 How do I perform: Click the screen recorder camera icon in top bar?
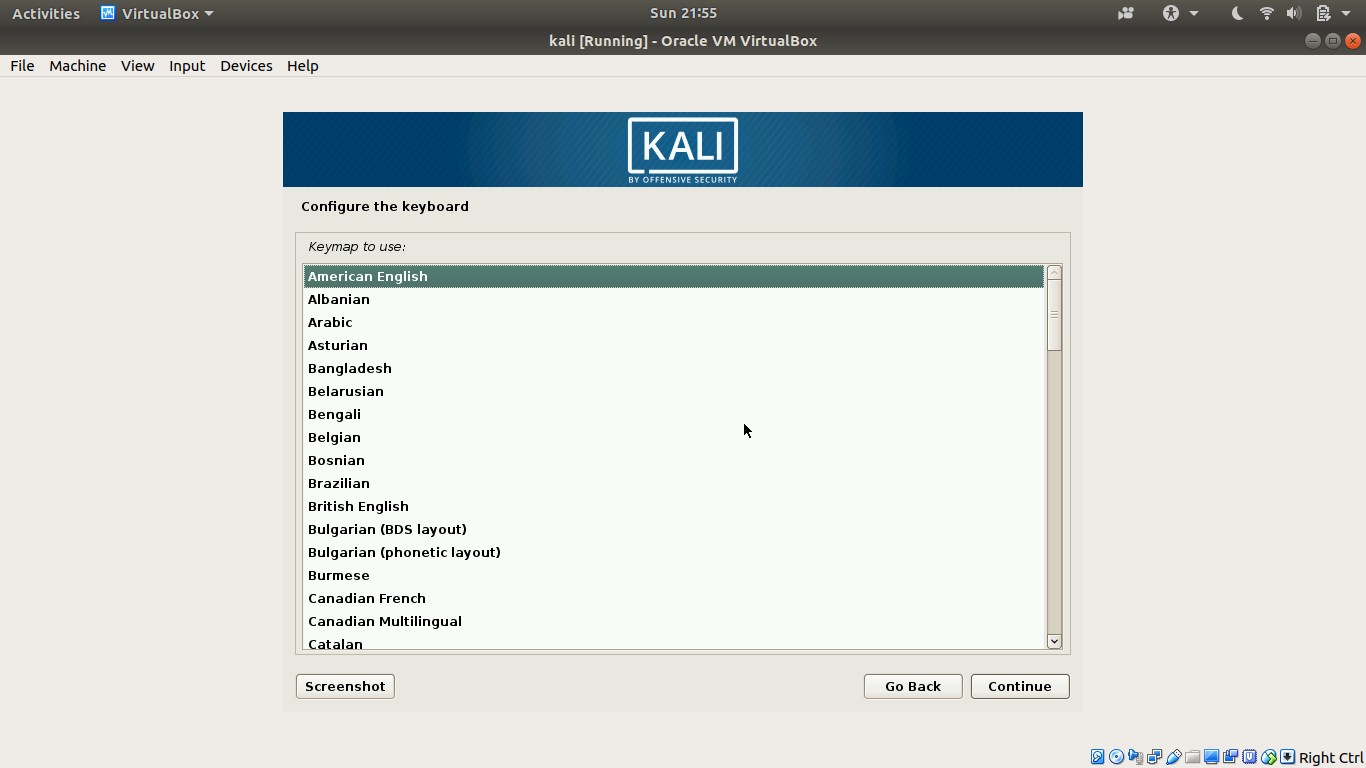coord(1126,13)
